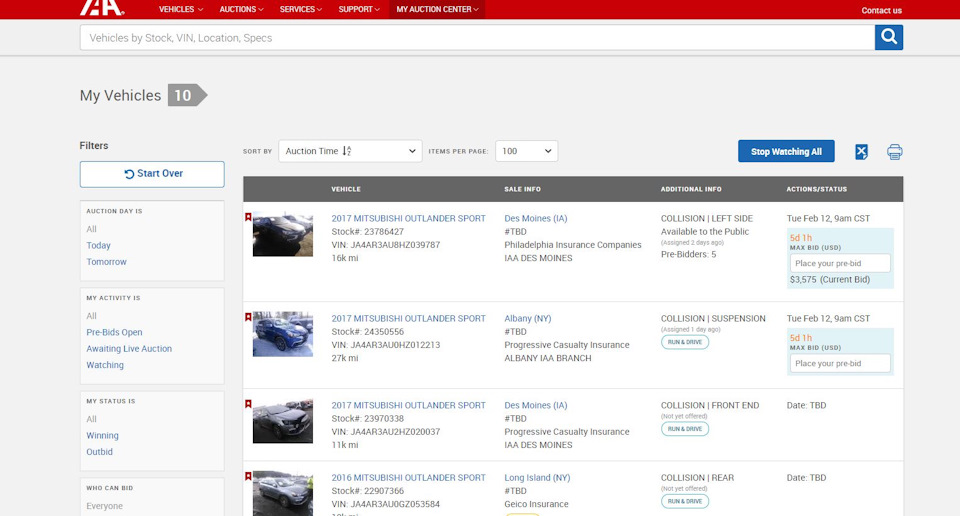Image resolution: width=960 pixels, height=516 pixels.
Task: Open thumbnail of vehicle Stock# 23786427
Action: coord(283,234)
